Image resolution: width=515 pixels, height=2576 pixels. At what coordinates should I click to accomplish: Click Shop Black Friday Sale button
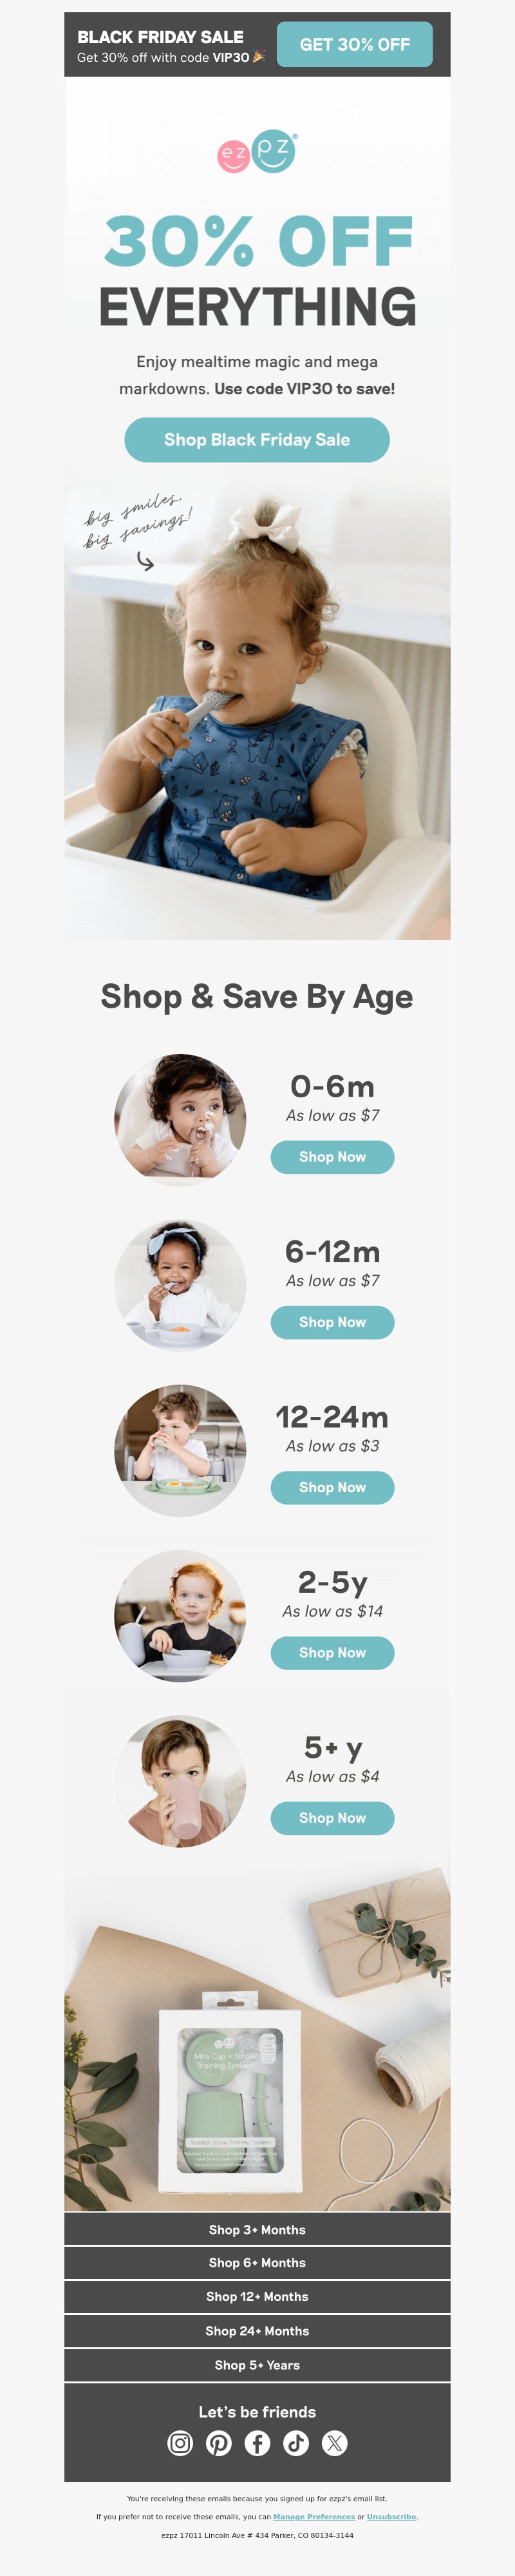(257, 440)
